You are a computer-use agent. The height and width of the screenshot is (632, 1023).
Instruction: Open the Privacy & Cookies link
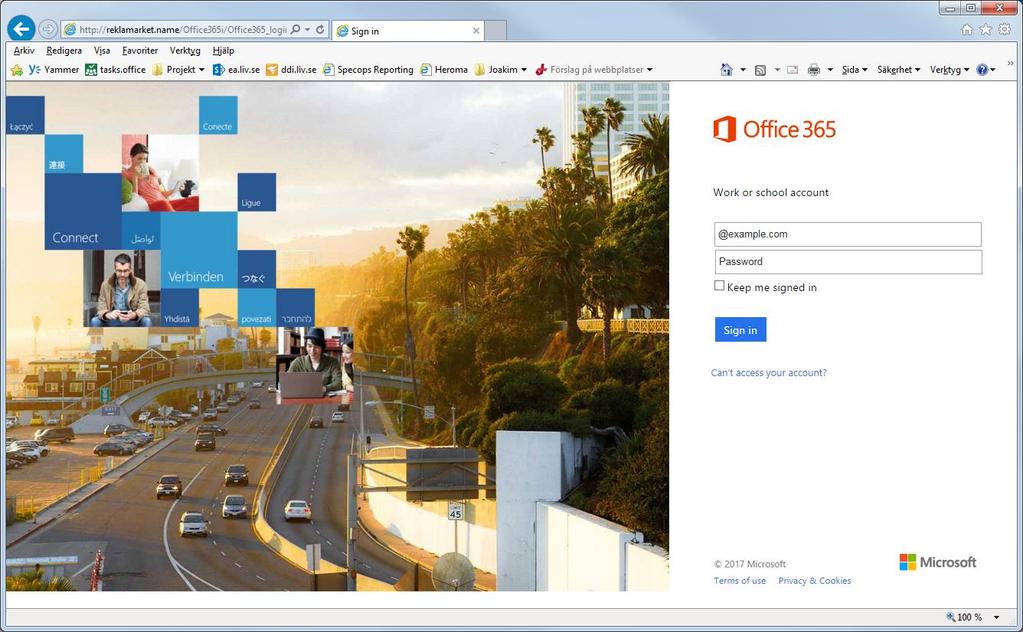[815, 580]
